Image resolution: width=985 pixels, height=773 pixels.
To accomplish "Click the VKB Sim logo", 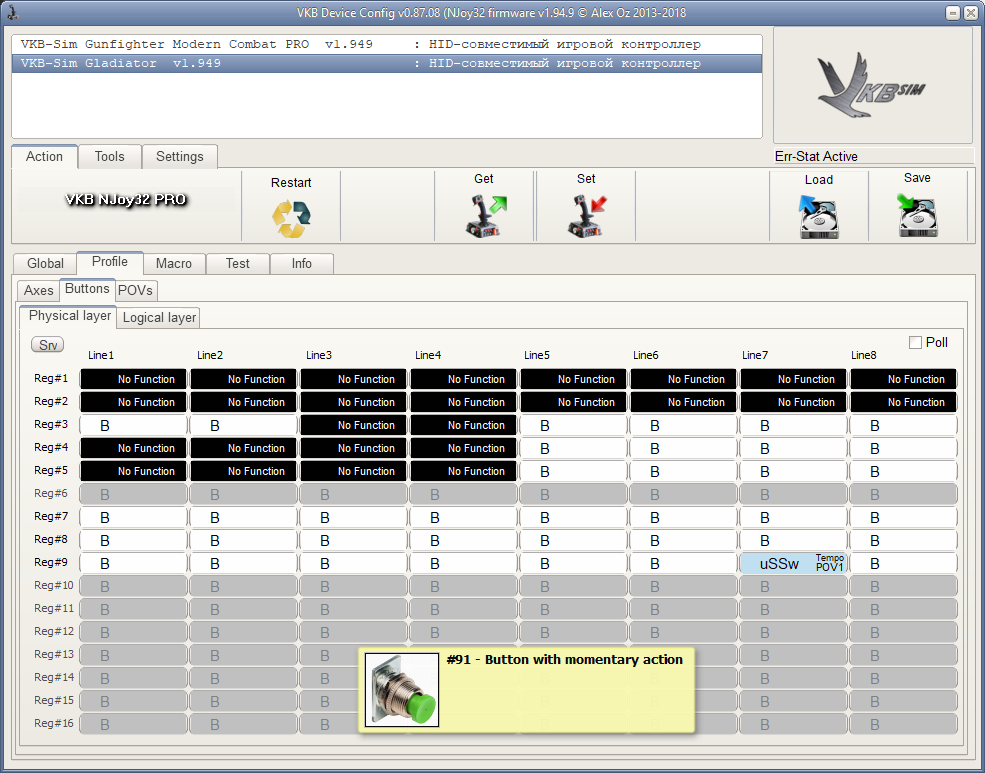I will click(x=872, y=85).
